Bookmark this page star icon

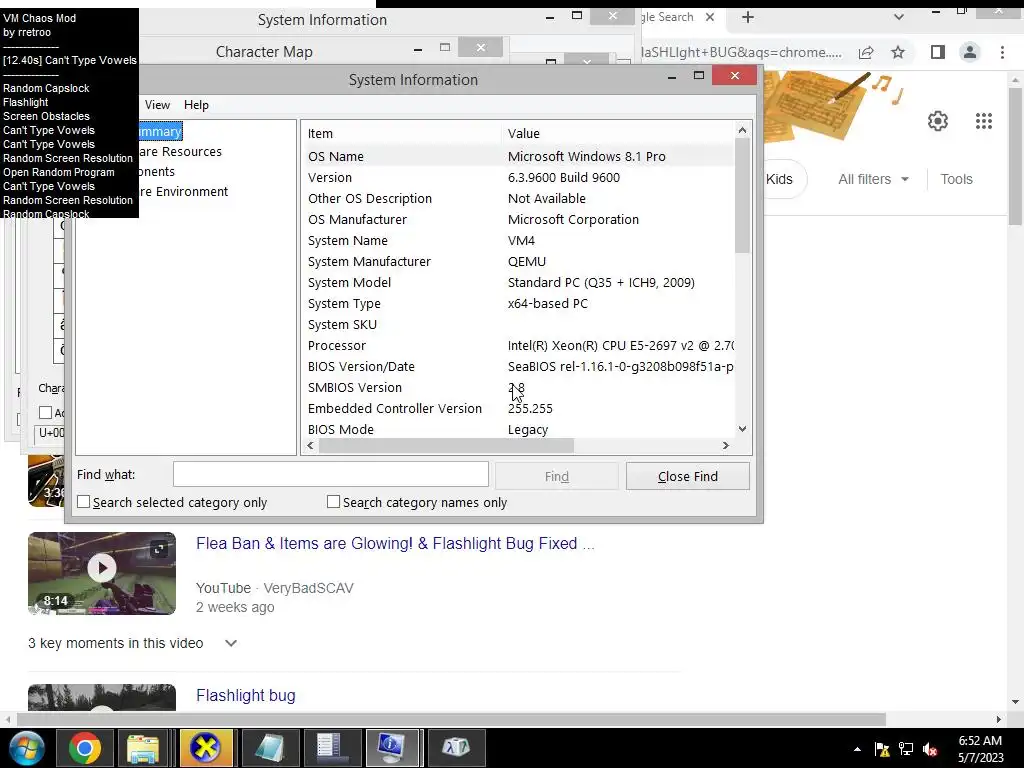[x=898, y=52]
